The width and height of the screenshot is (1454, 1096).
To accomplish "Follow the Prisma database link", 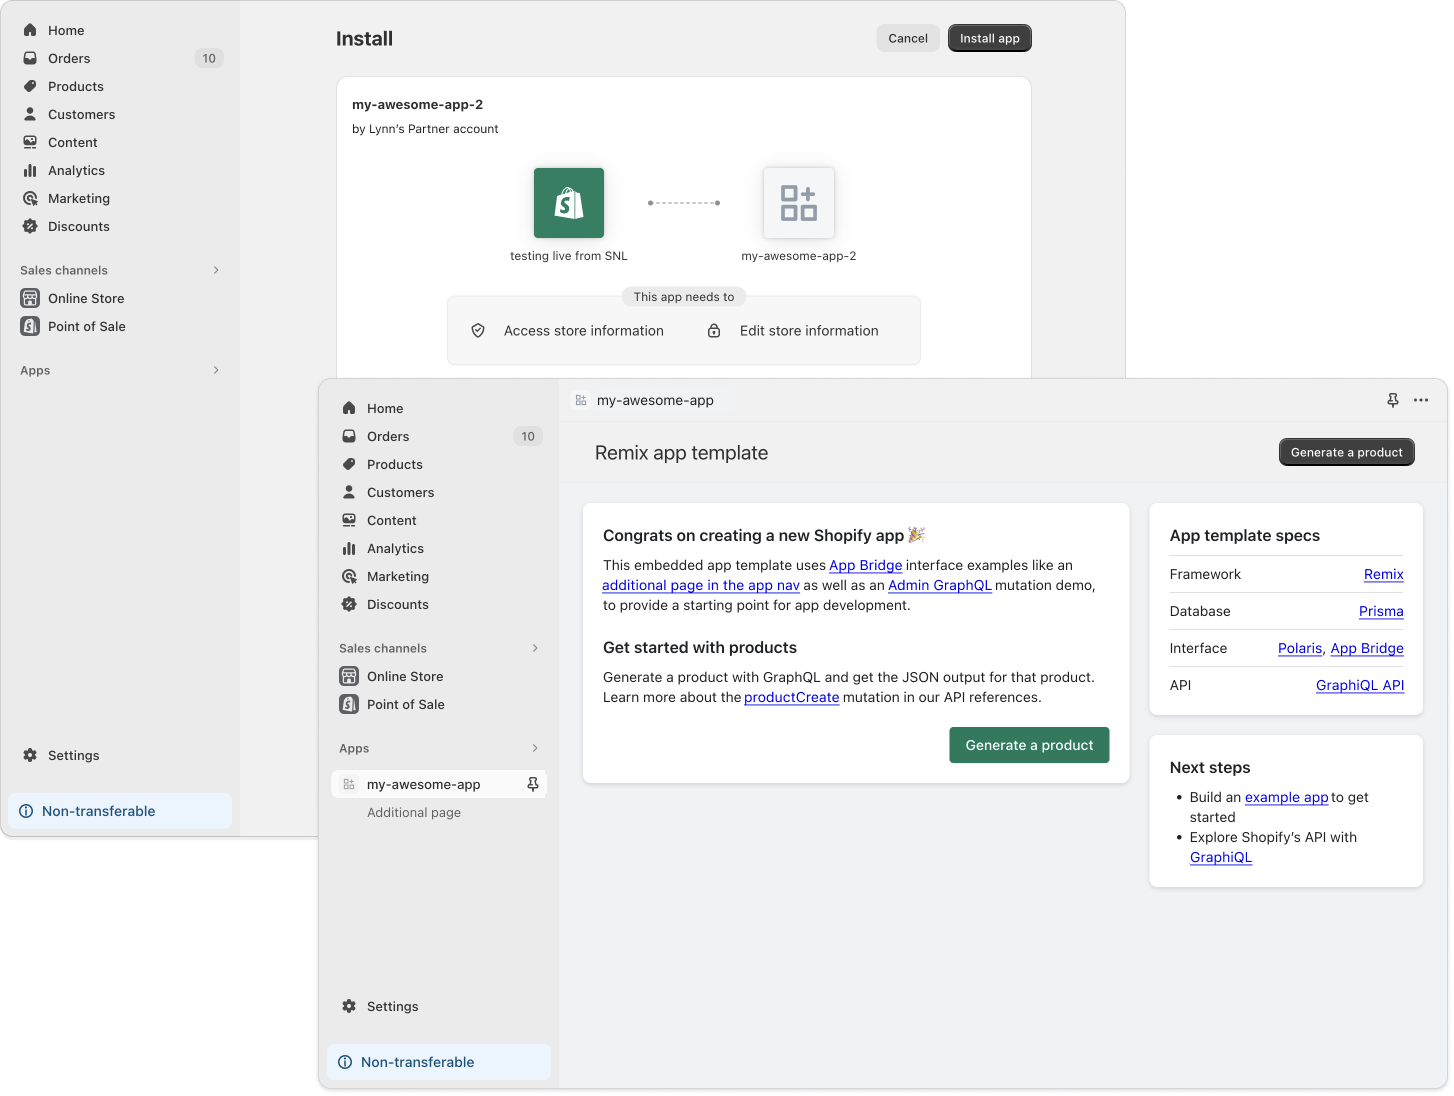I will coord(1380,611).
